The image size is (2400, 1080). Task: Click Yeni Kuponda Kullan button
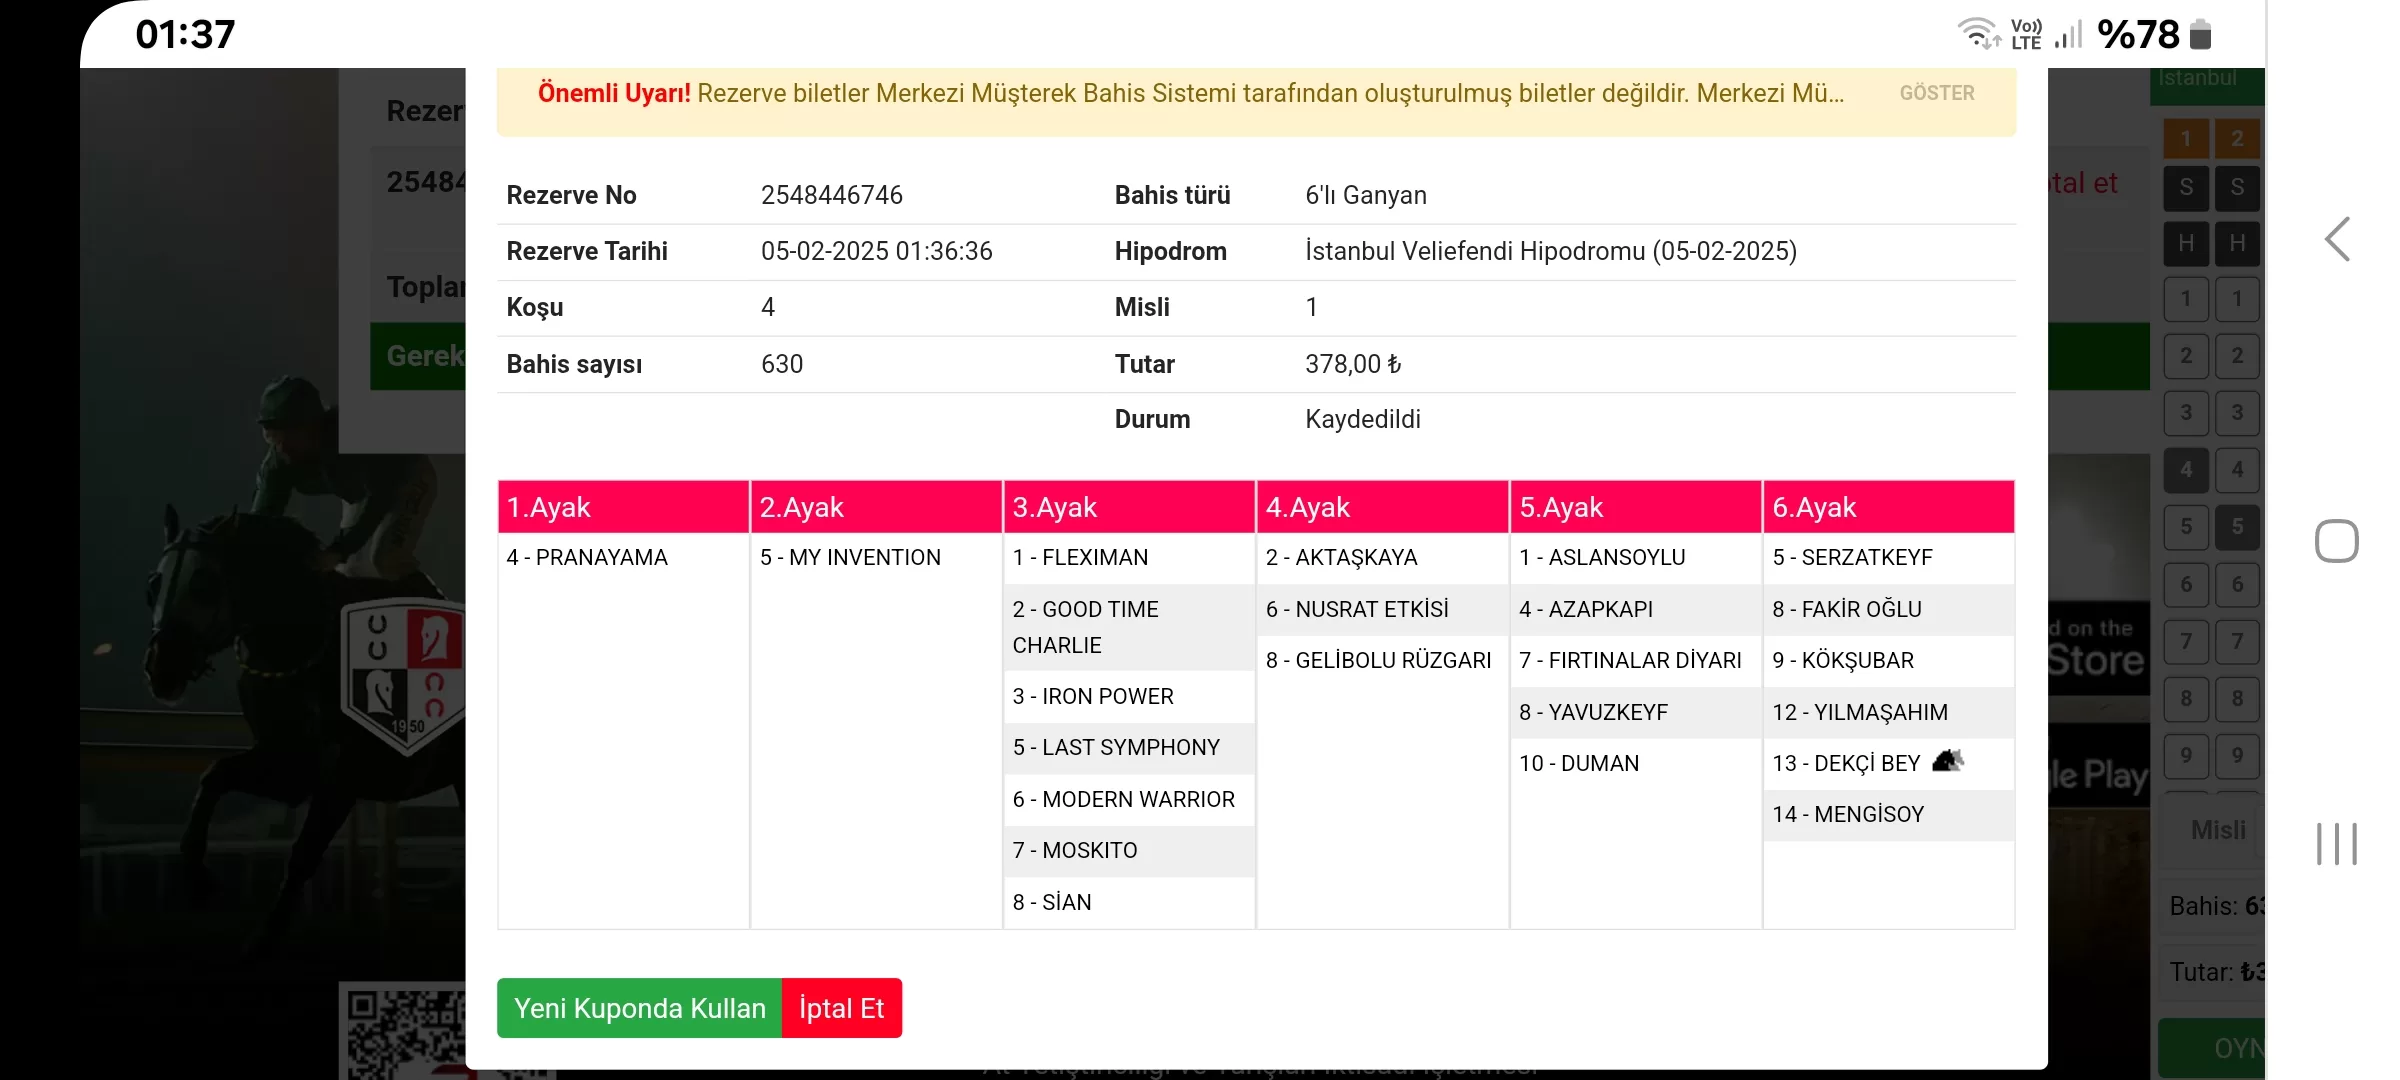[639, 1008]
